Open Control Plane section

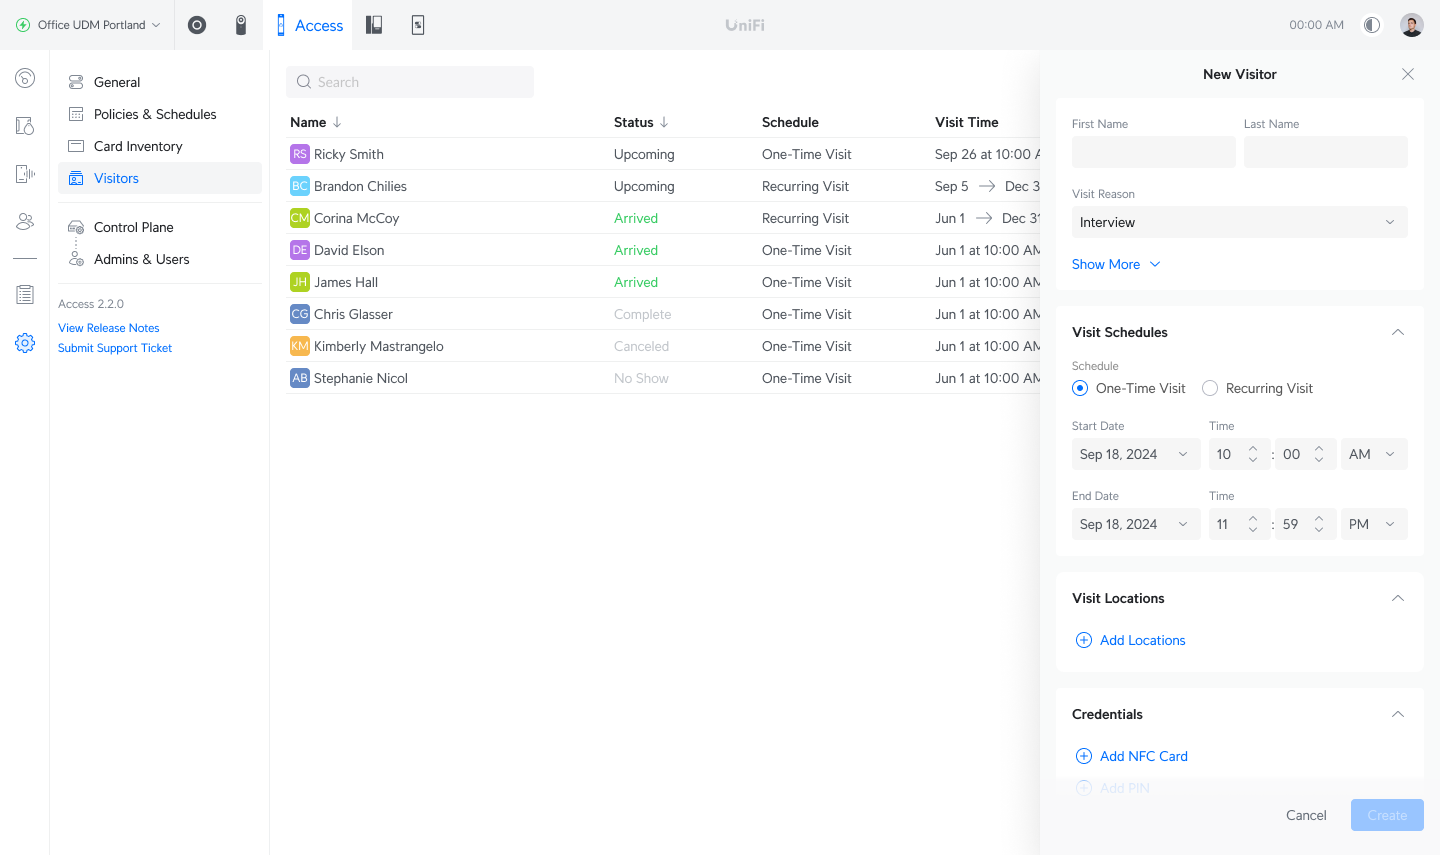click(160, 227)
